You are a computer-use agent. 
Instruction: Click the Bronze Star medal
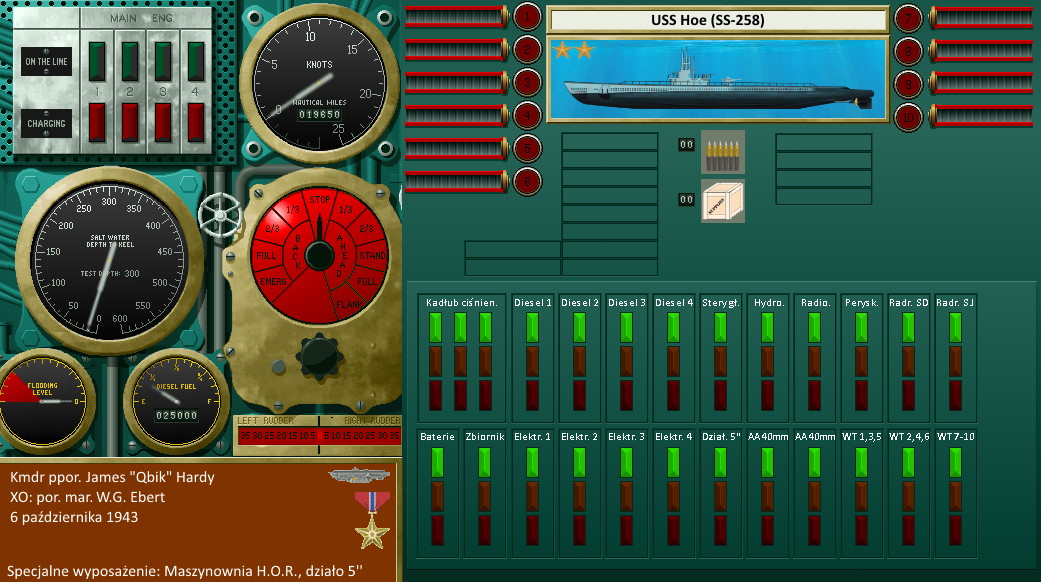375,517
